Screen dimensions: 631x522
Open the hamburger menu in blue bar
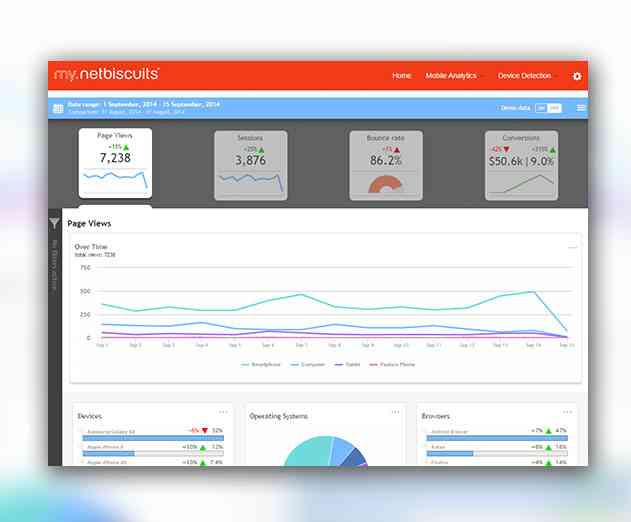click(581, 108)
